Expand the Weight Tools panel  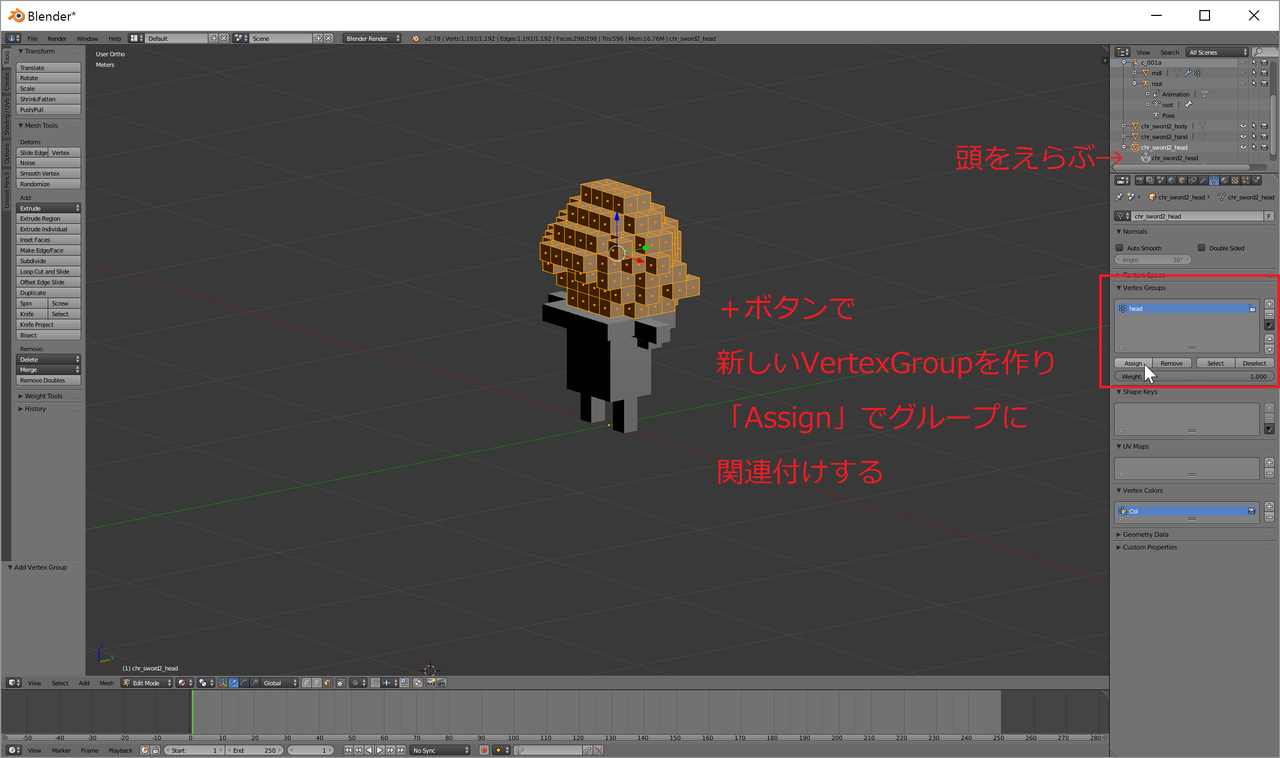coord(44,396)
